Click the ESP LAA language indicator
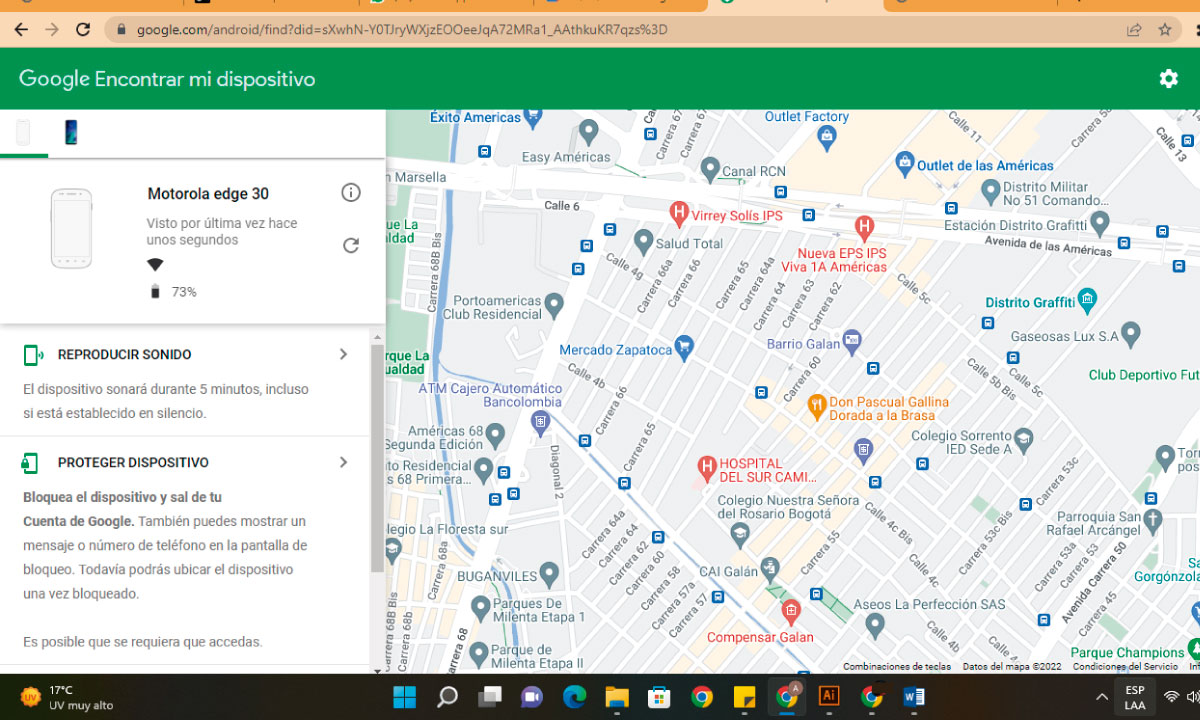 1135,697
